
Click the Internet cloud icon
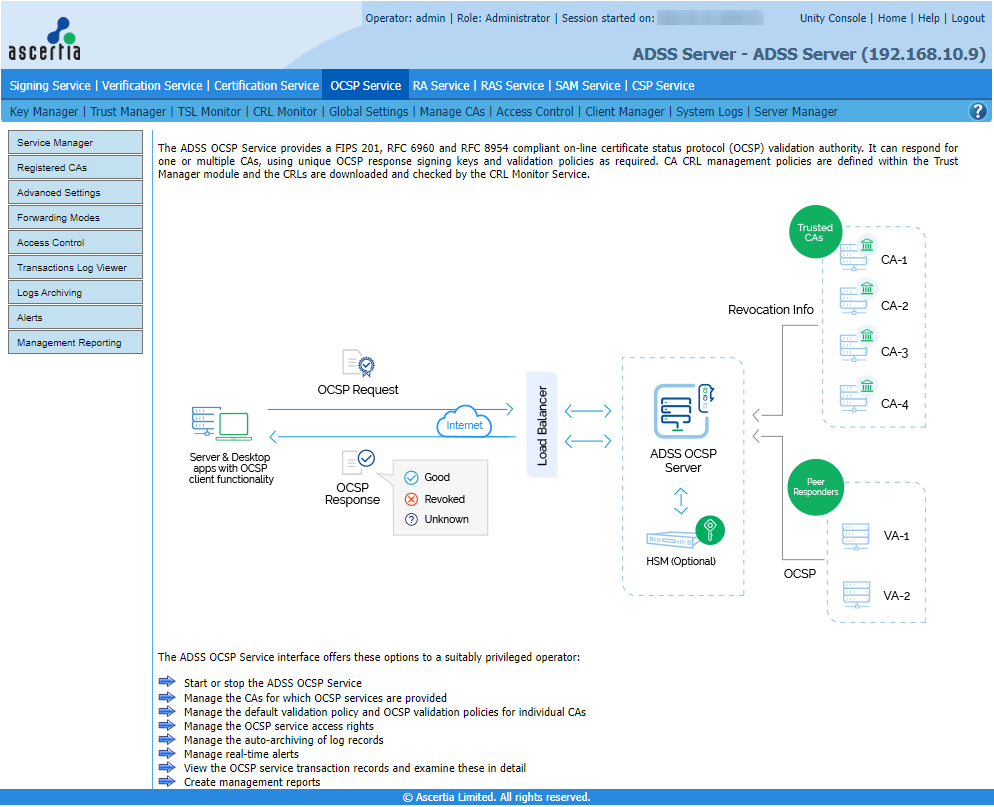click(x=464, y=422)
